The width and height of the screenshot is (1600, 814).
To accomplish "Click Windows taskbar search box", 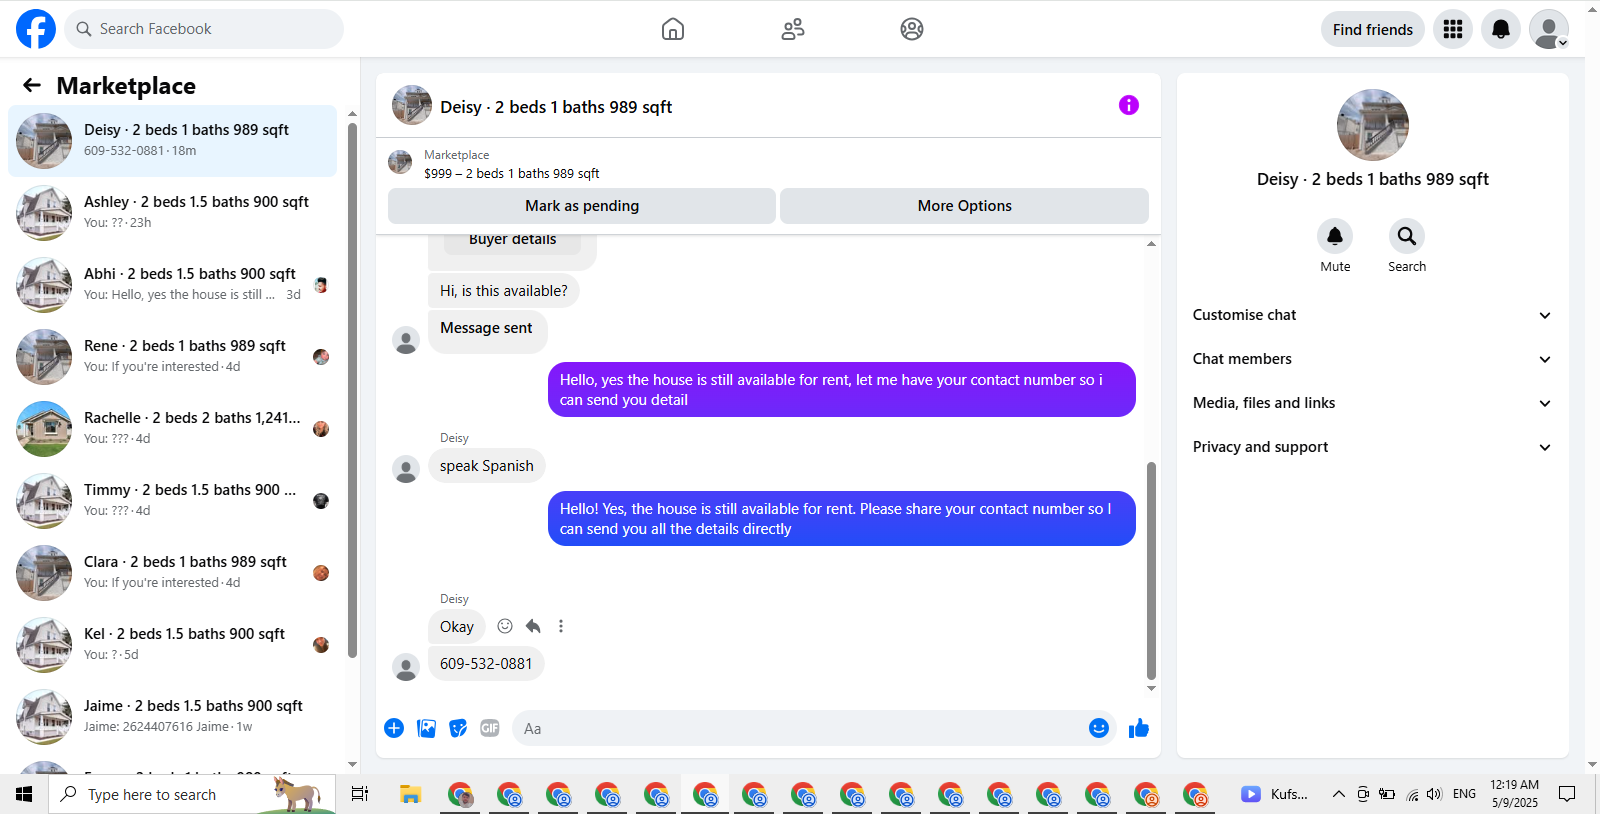I will (x=192, y=794).
